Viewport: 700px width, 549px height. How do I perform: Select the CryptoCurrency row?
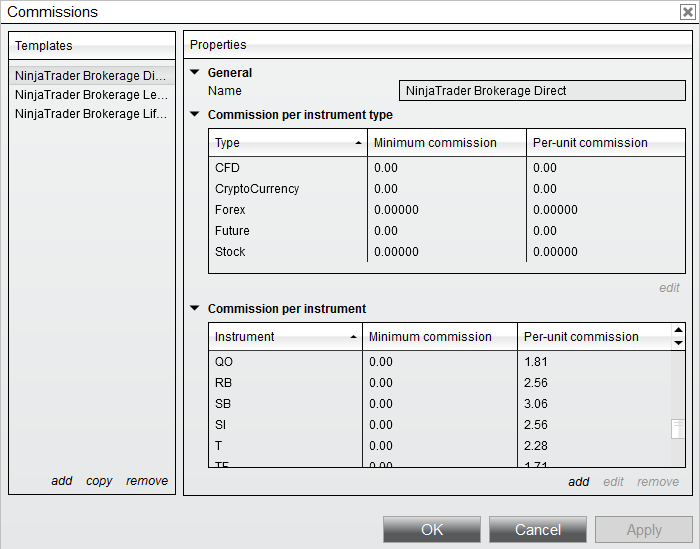[x=446, y=189]
